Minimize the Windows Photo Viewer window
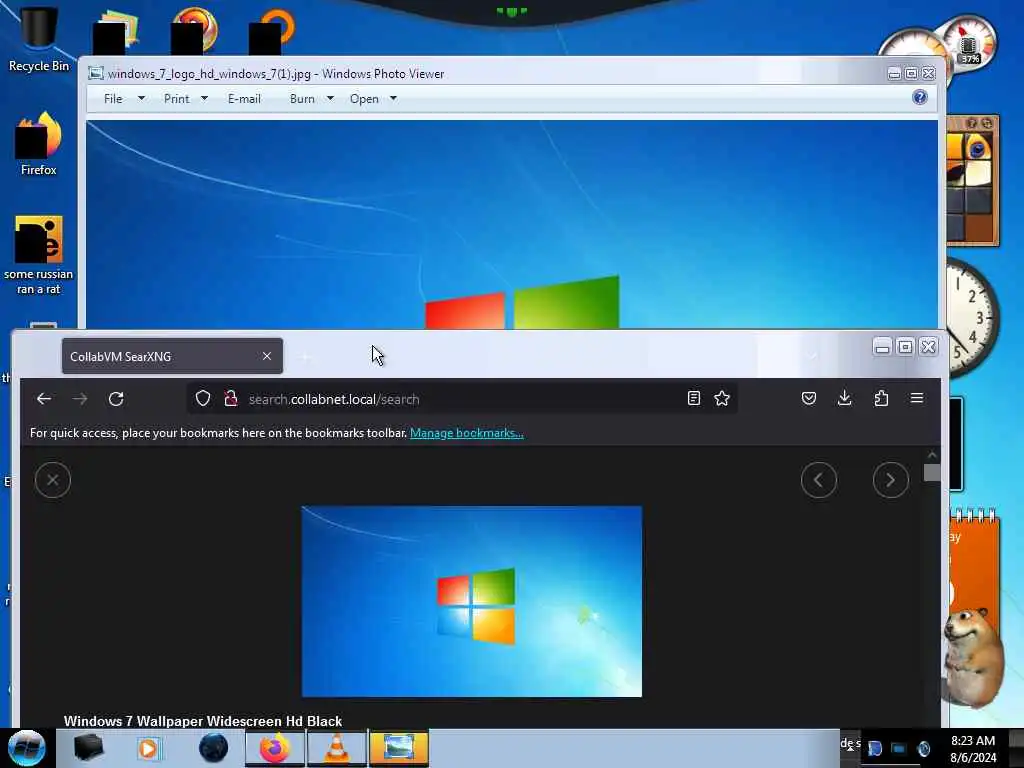Image resolution: width=1024 pixels, height=768 pixels. (x=895, y=74)
